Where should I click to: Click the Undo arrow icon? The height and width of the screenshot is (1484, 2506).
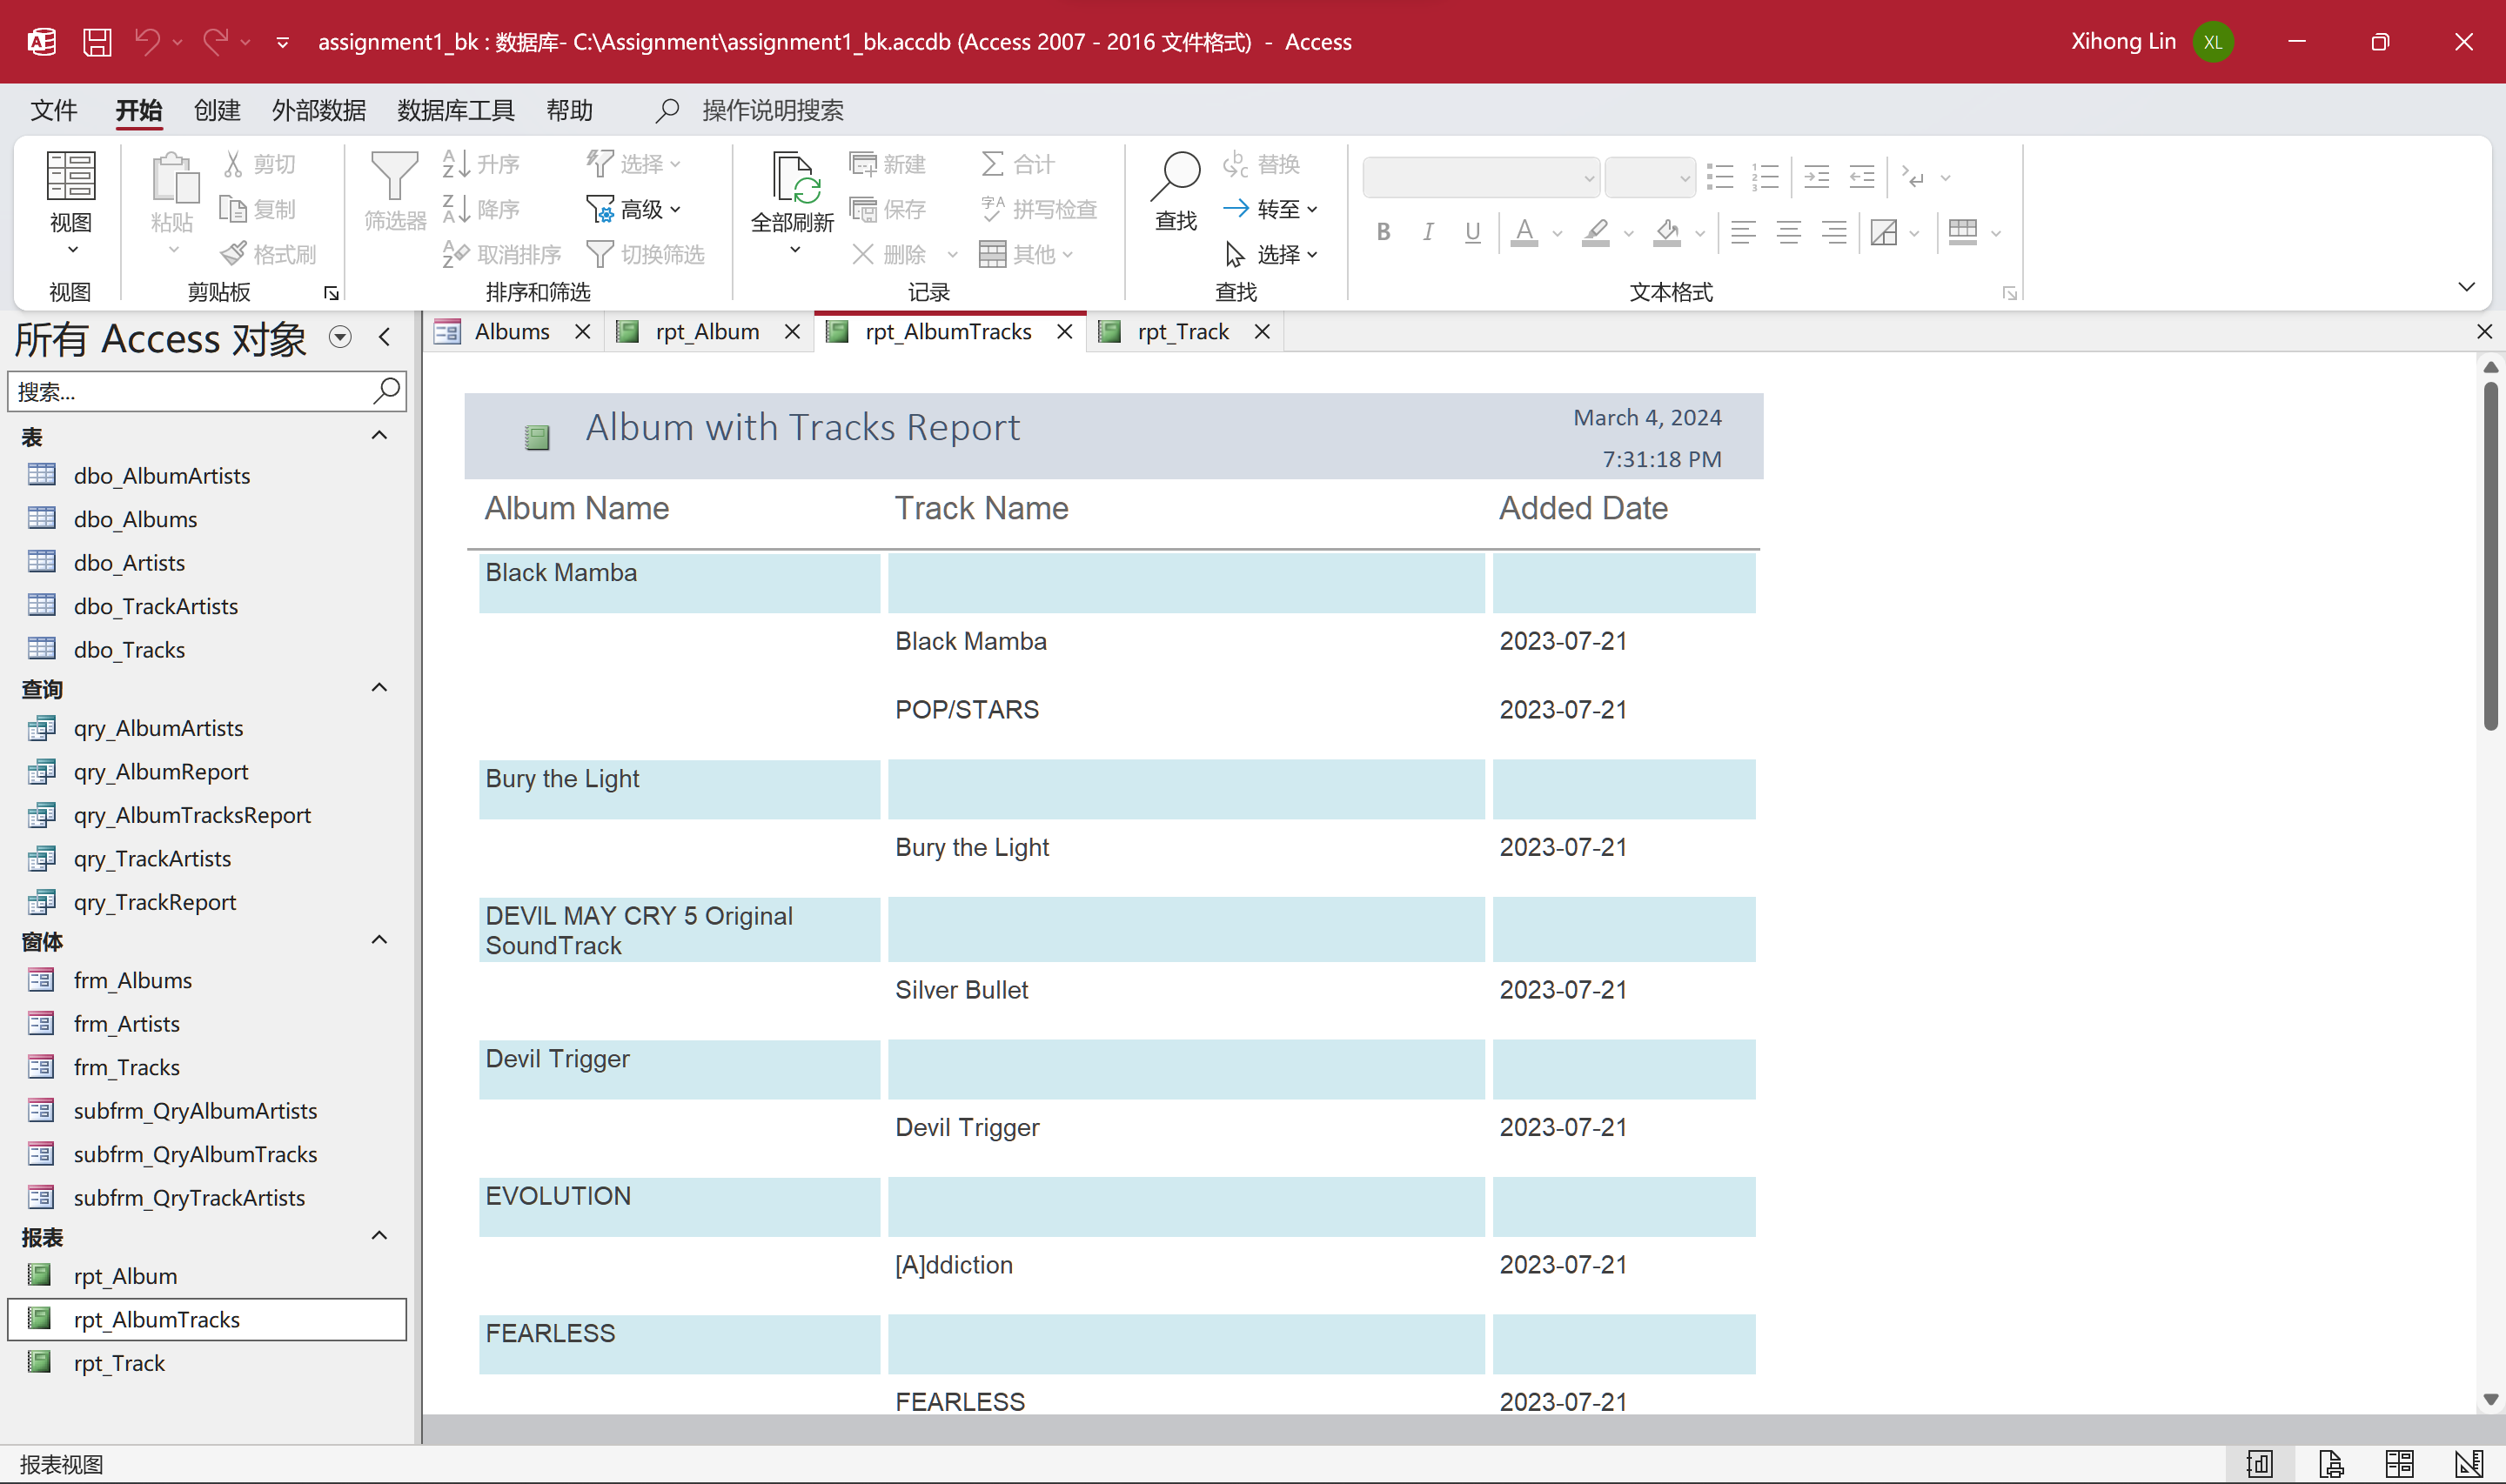[147, 42]
